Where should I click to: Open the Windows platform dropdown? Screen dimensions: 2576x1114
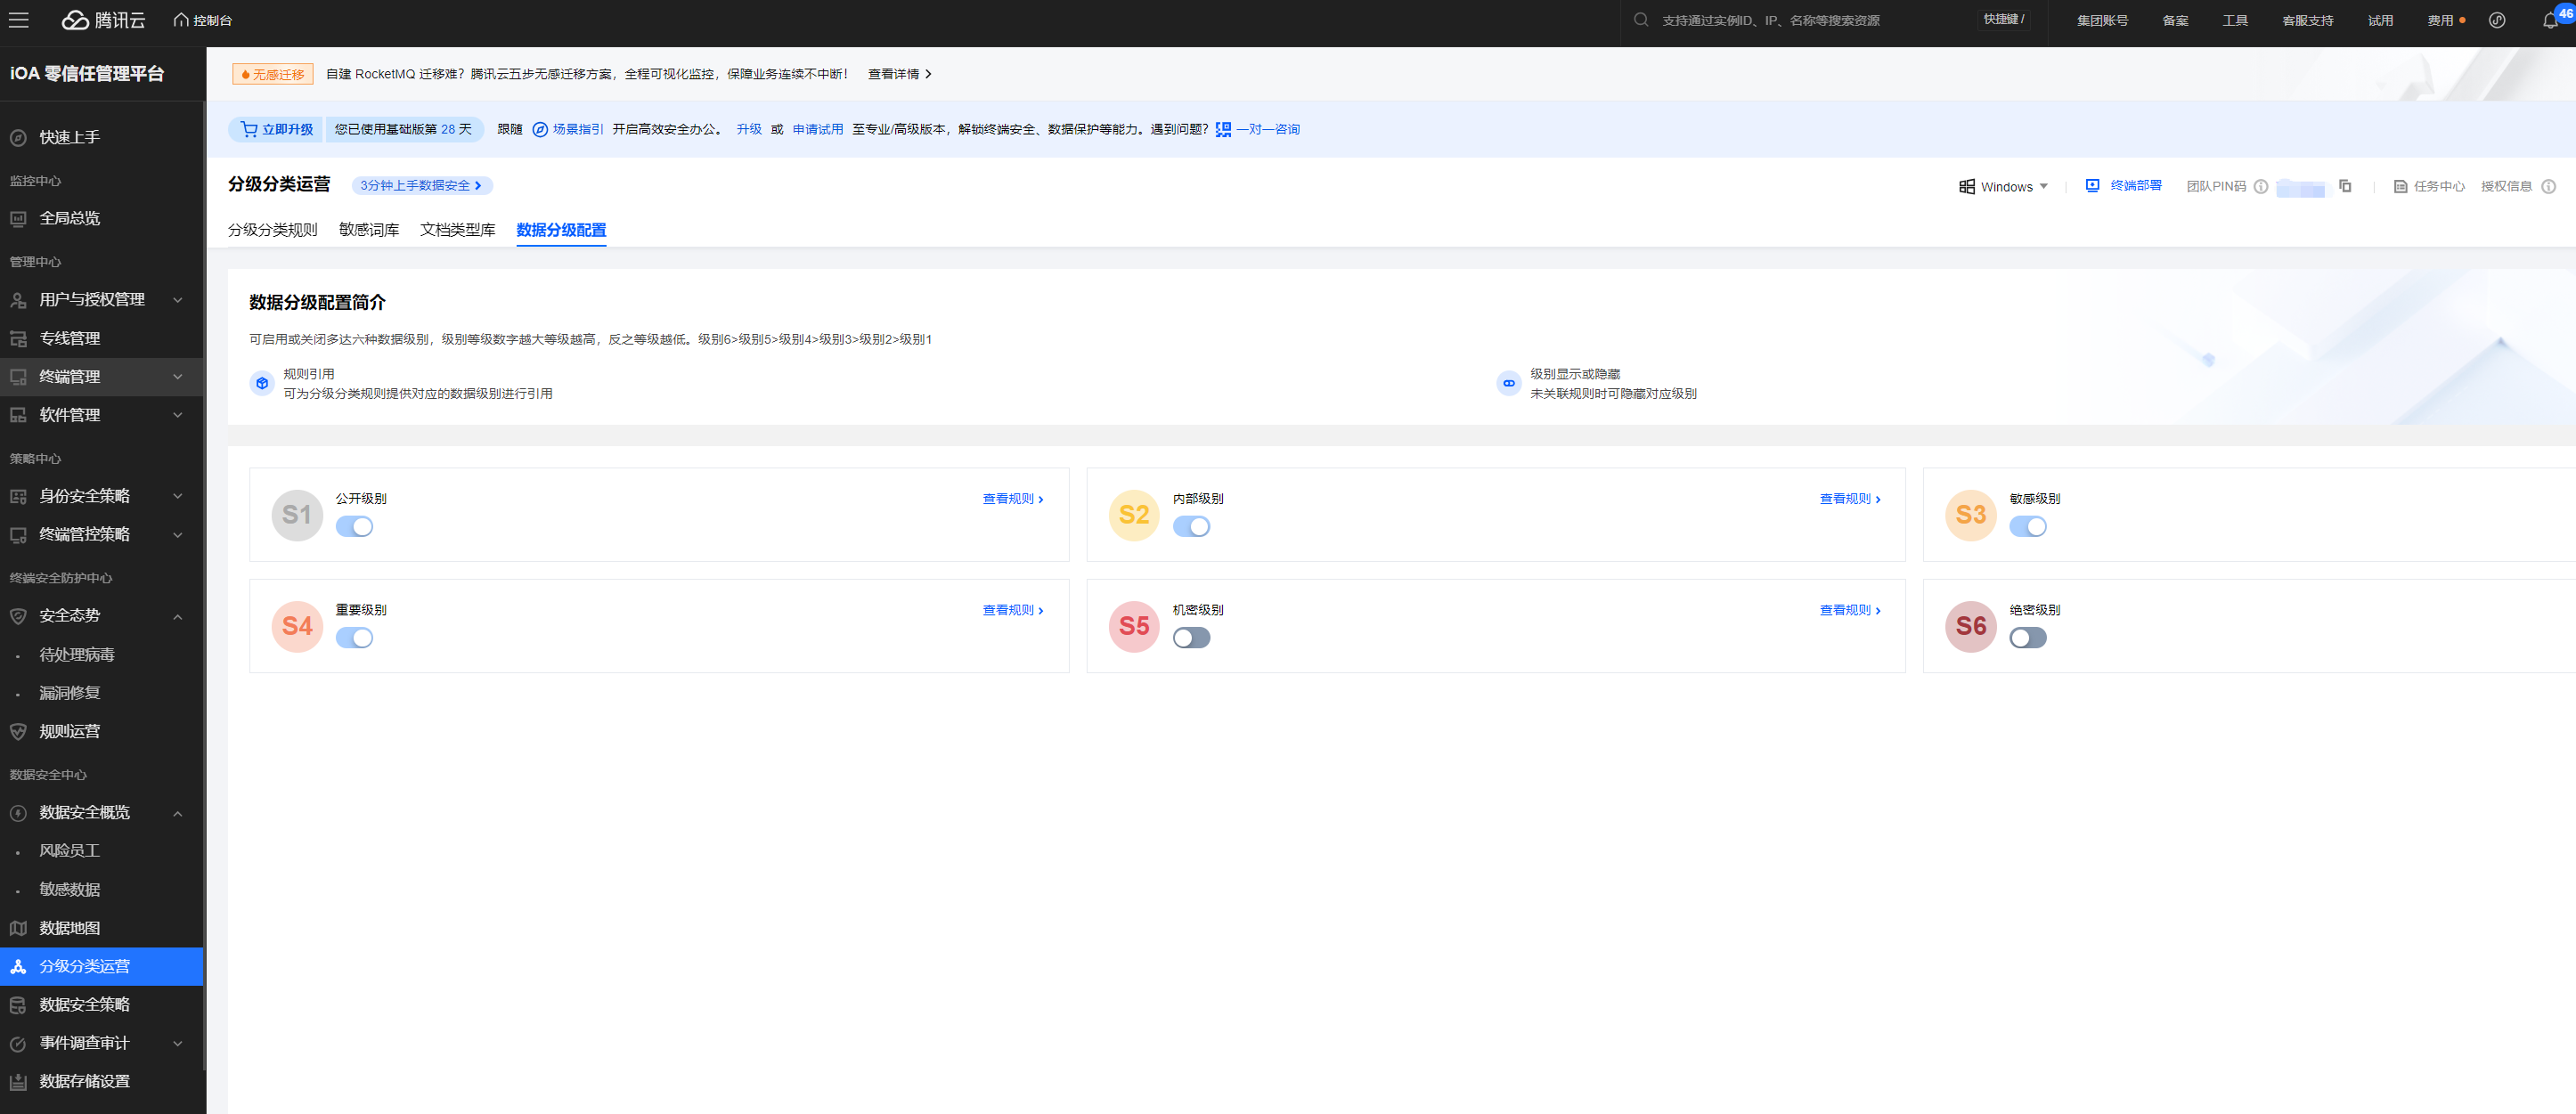(x=2004, y=187)
